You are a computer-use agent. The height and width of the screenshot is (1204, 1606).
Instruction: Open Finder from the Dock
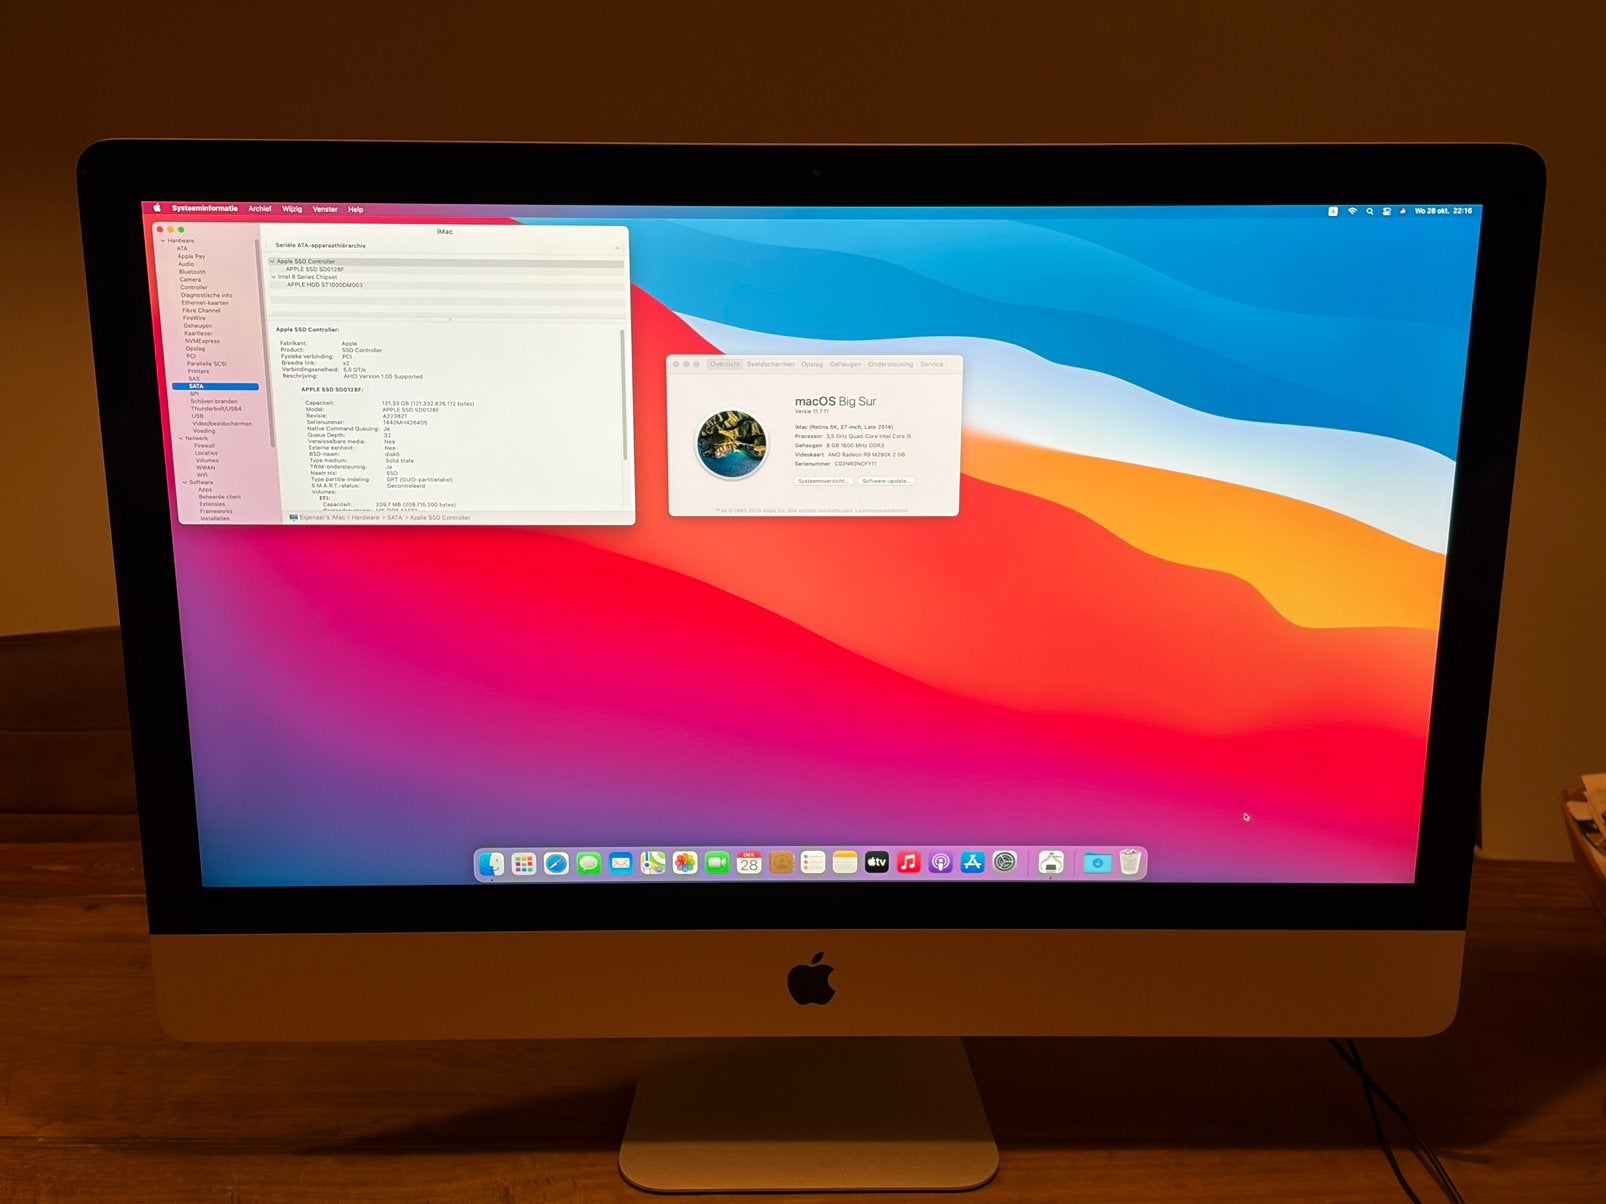pyautogui.click(x=491, y=863)
